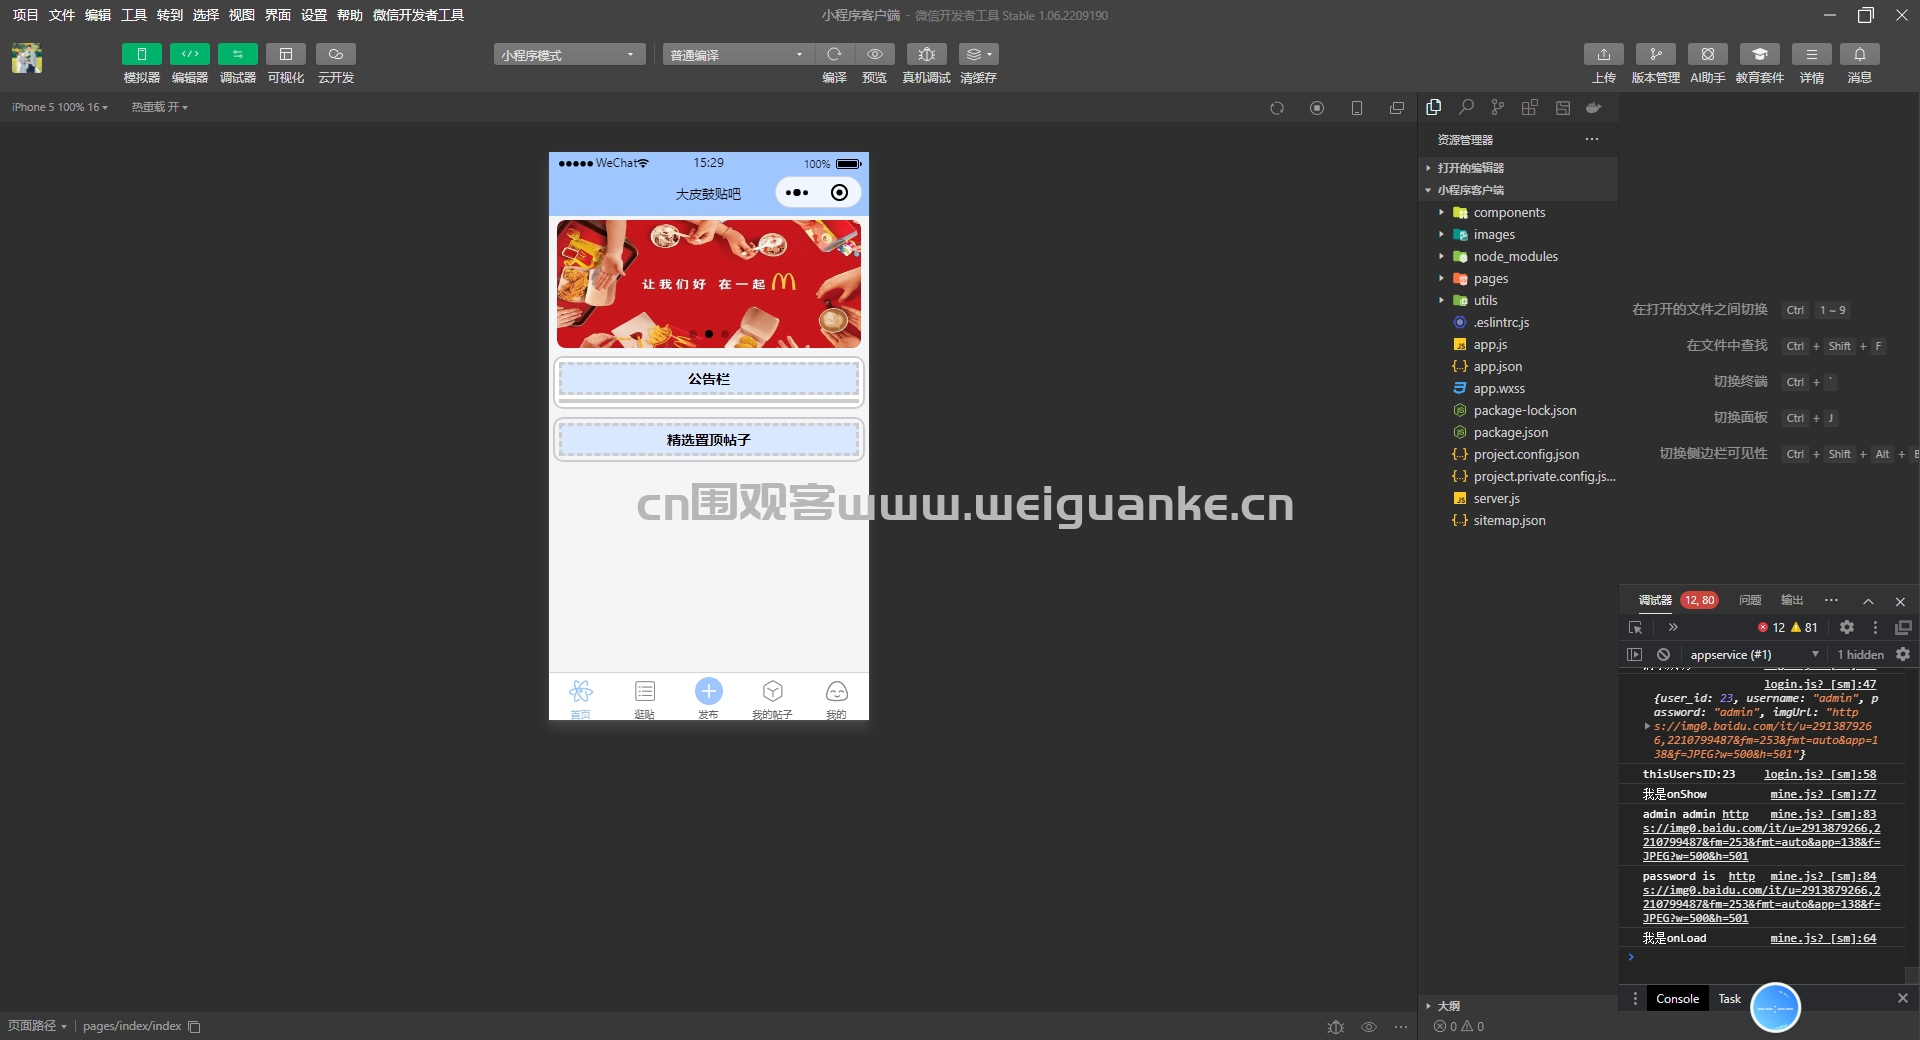Click the McDonald's banner image
Viewport: 1920px width, 1040px height.
tap(708, 284)
